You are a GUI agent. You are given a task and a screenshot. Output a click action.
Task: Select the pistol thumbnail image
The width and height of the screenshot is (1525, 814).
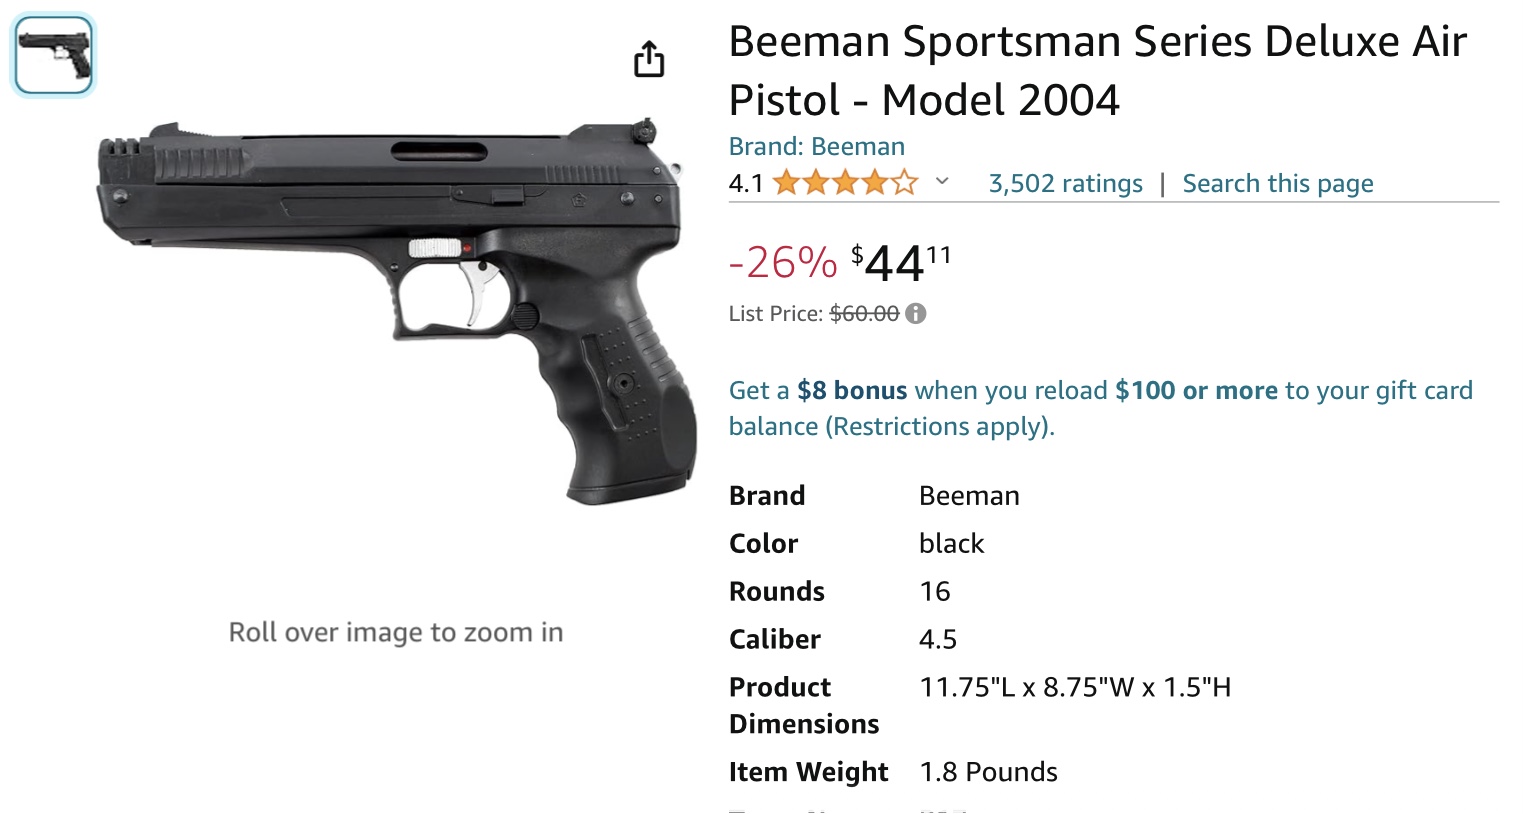(53, 55)
